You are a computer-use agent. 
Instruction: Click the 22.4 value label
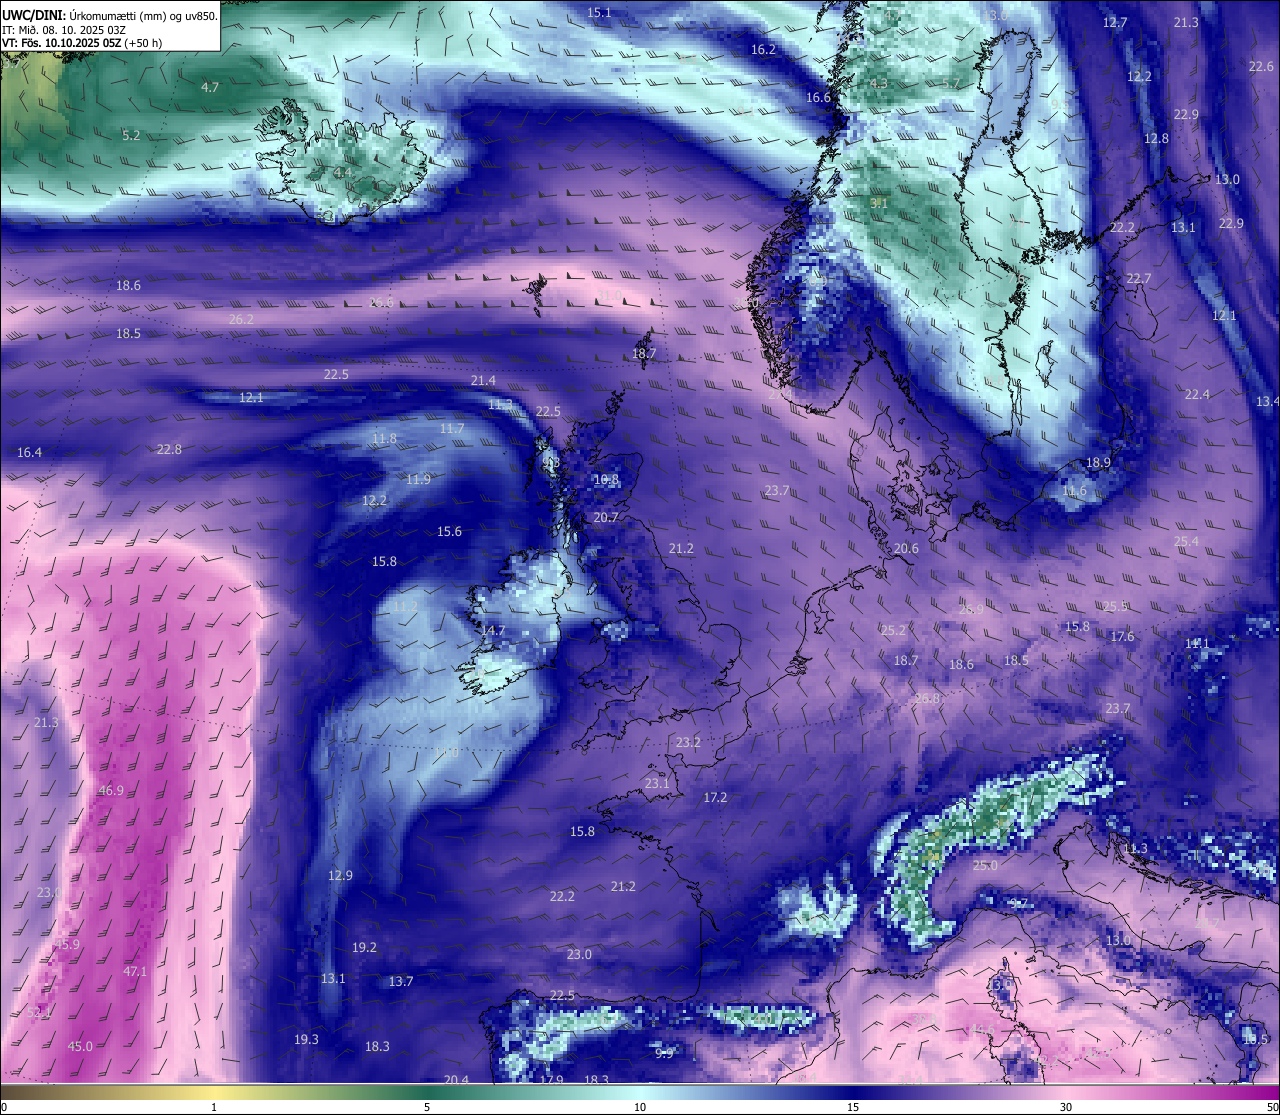tap(1197, 394)
